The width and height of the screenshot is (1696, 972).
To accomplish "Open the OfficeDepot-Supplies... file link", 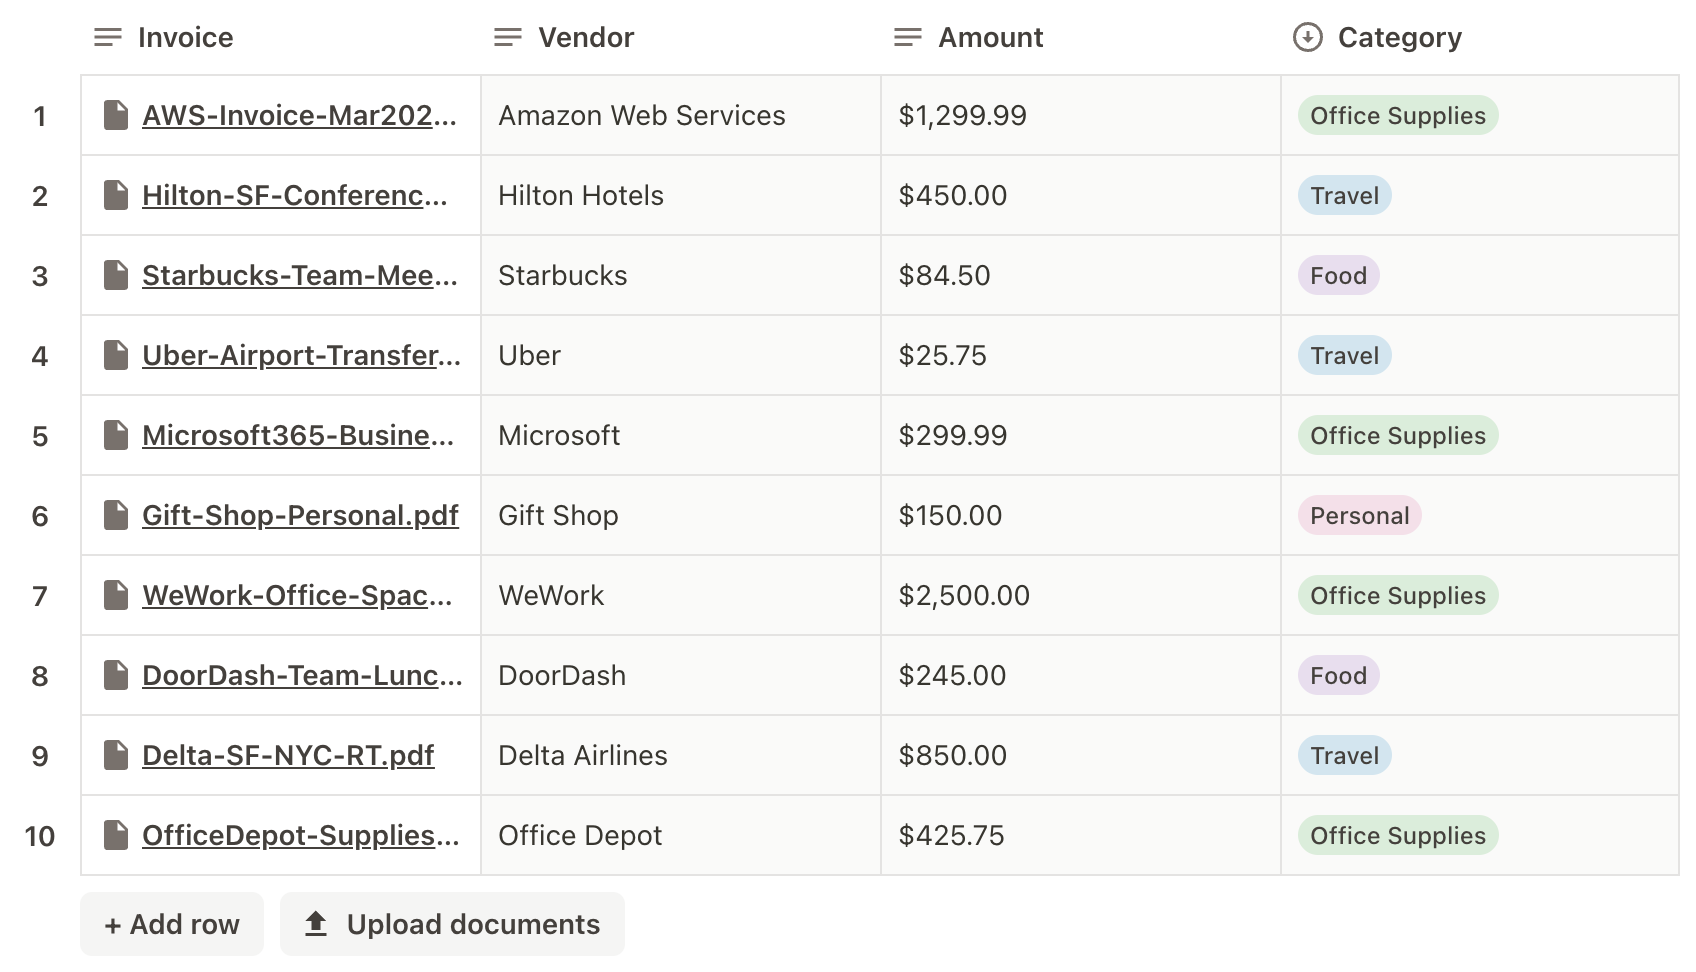I will coord(301,836).
